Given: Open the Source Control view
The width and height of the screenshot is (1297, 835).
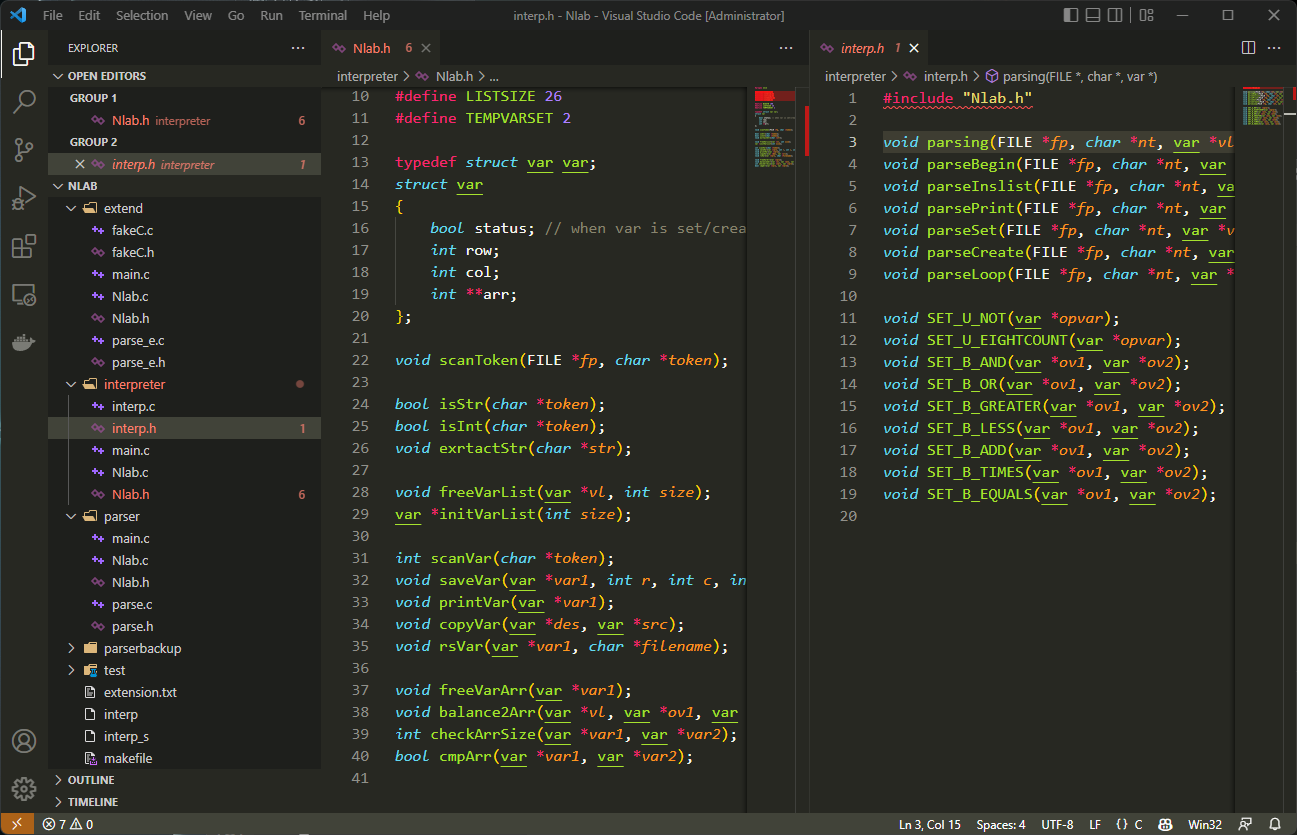Looking at the screenshot, I should 24,150.
